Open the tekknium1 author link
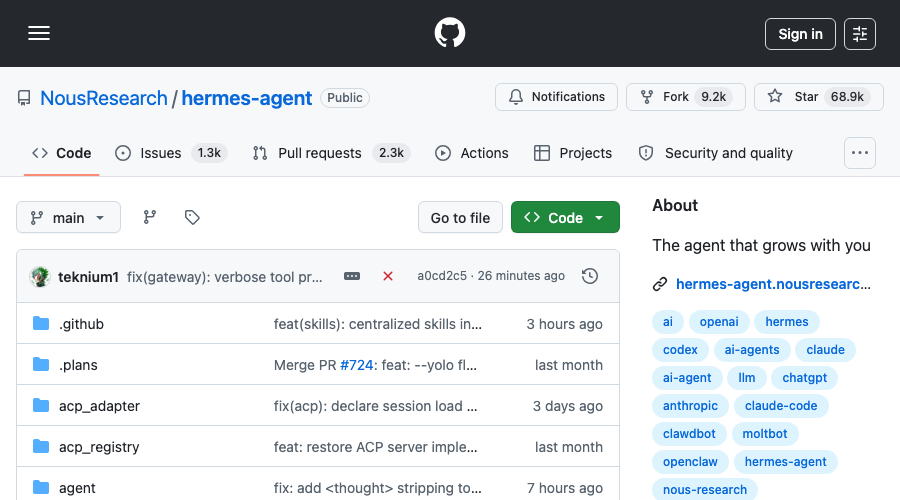Screen dimensions: 900x500 88,277
